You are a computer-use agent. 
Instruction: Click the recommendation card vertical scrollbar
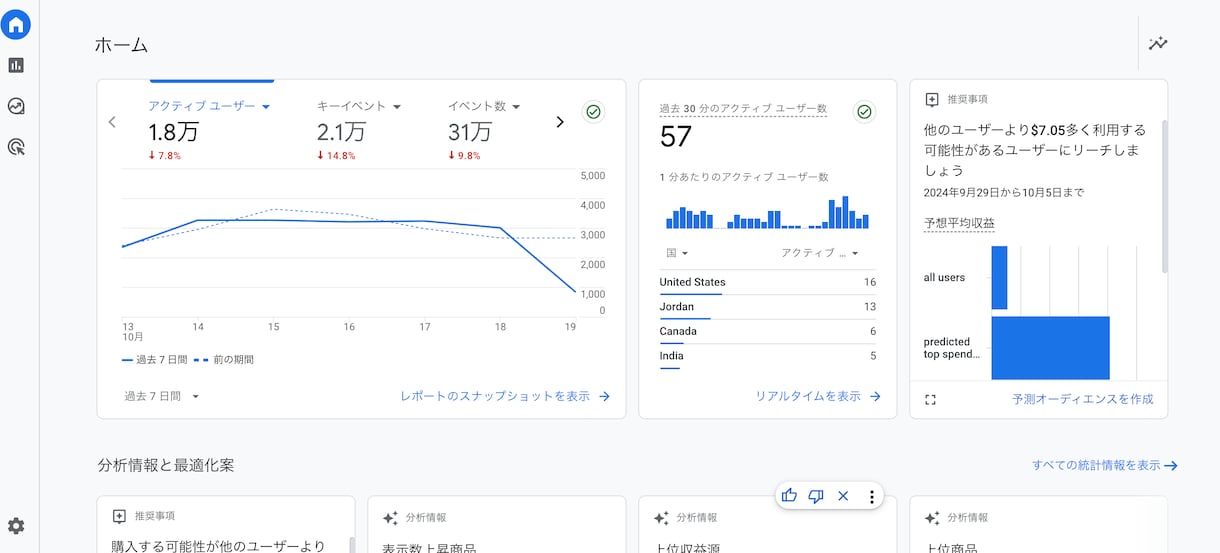coord(1164,195)
